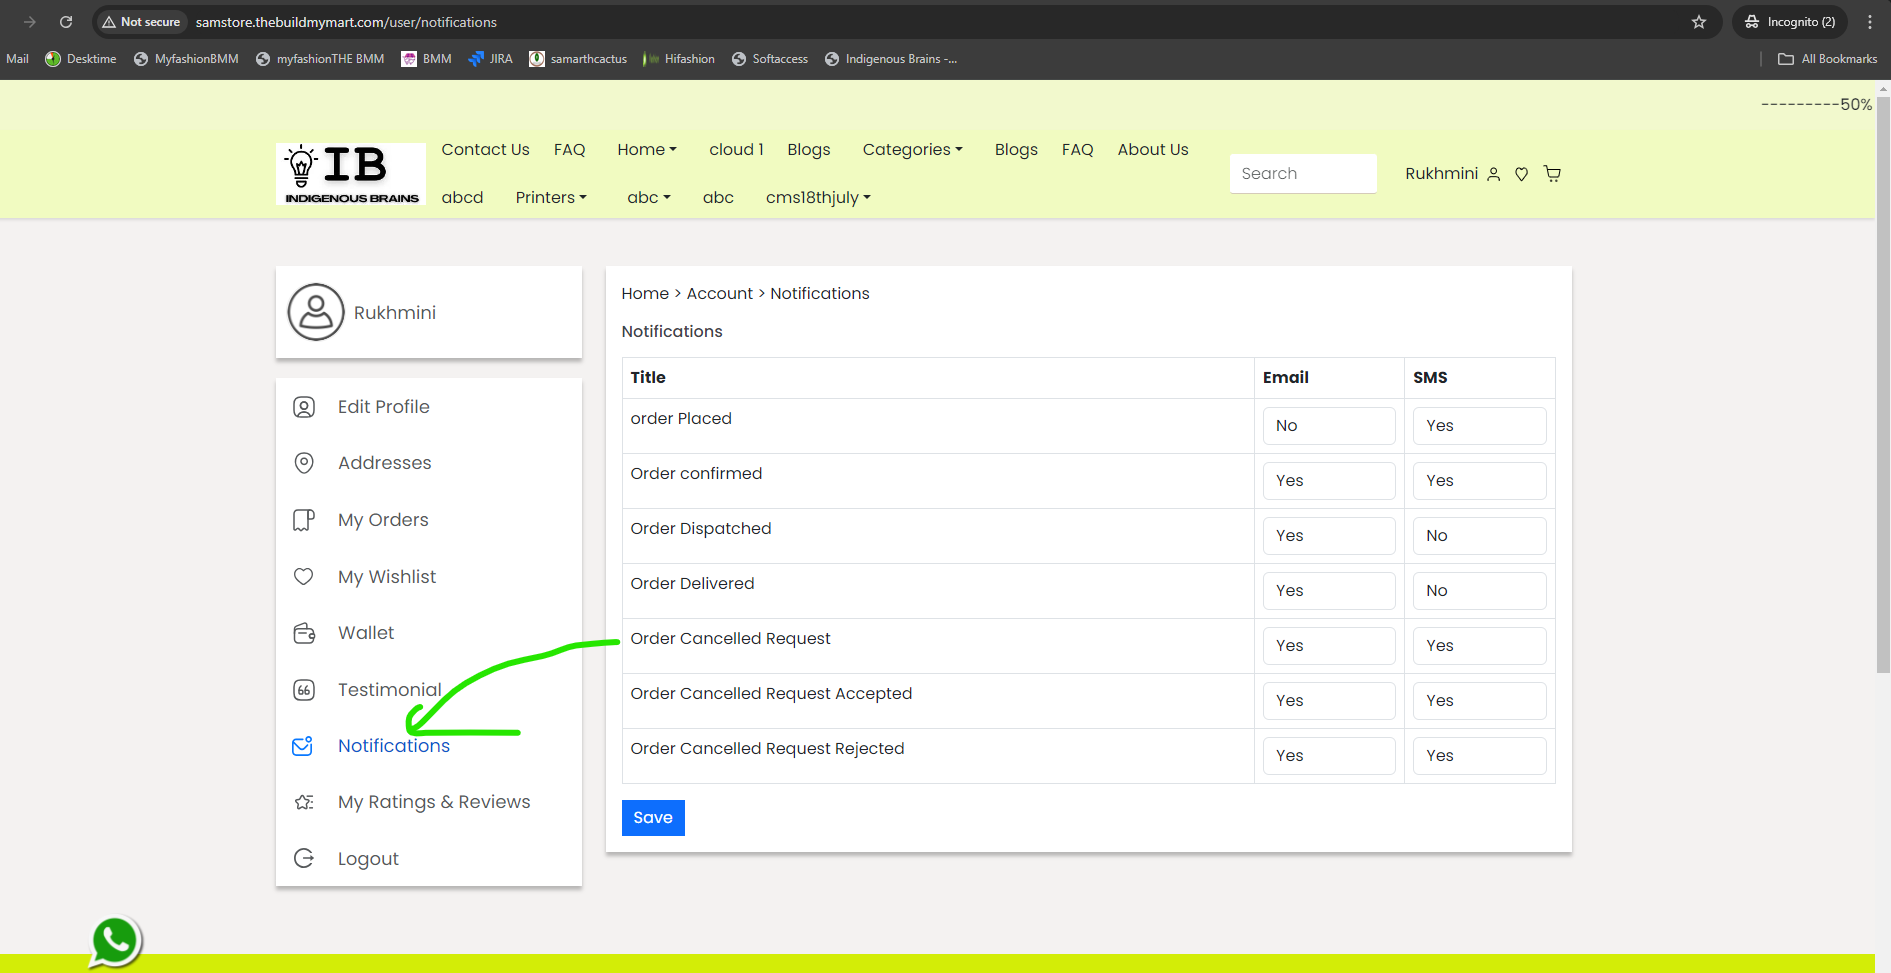Open Email dropdown for Order confirmed
1891x973 pixels.
[x=1329, y=481]
